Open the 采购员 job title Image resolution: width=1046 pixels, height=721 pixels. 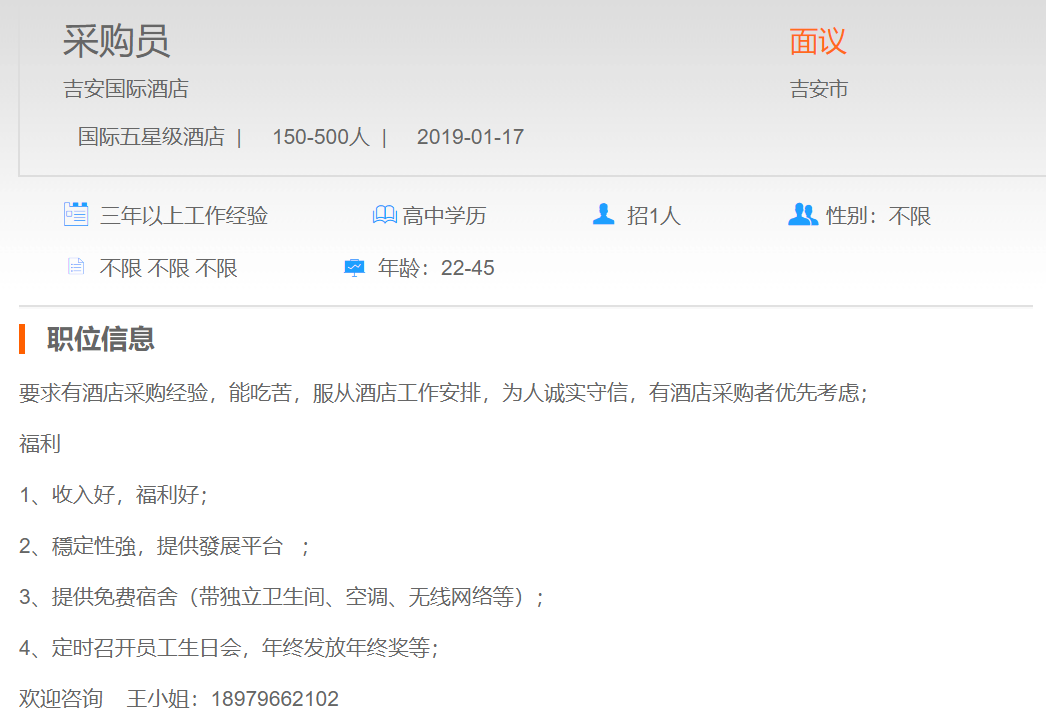[x=116, y=41]
